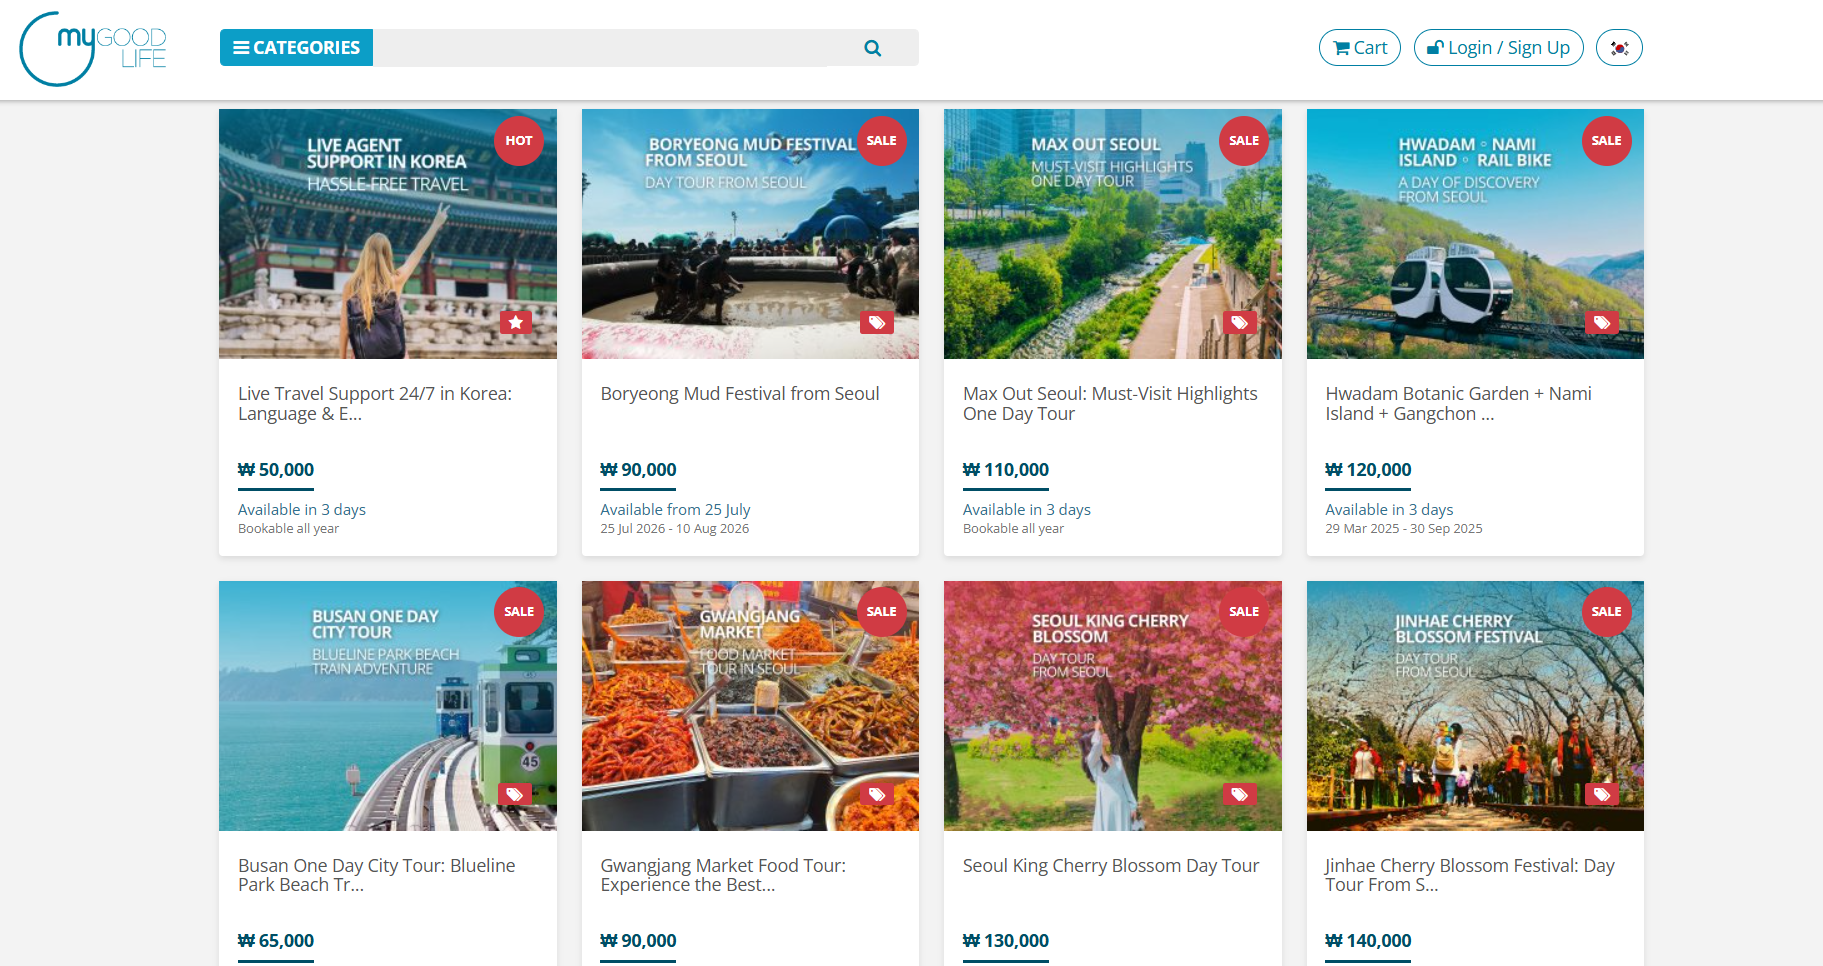The height and width of the screenshot is (966, 1823).
Task: Click the tag icon on Boryeong Mud Festival image
Action: pyautogui.click(x=876, y=322)
